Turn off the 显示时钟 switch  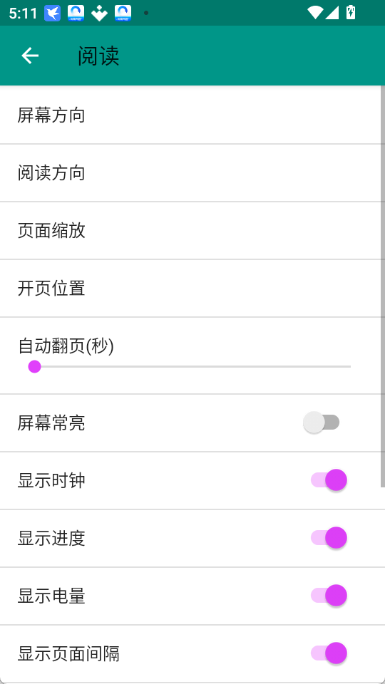click(x=329, y=480)
